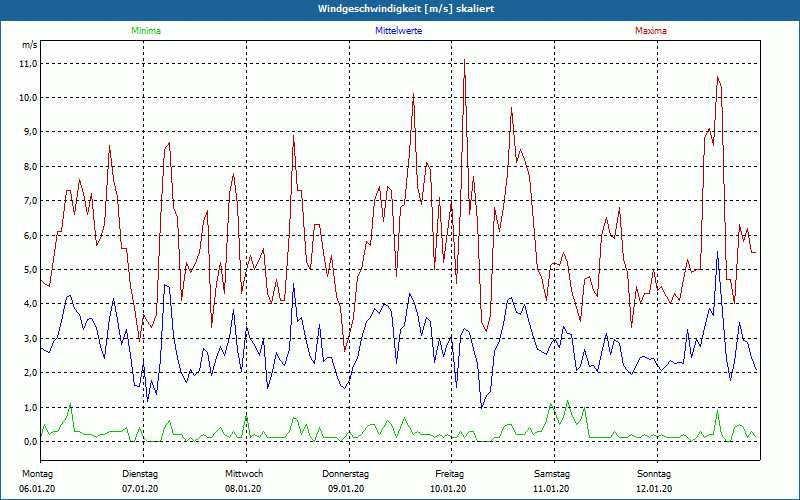The image size is (800, 500).
Task: Click the blue Mittelwerte legend label
Action: (x=398, y=31)
